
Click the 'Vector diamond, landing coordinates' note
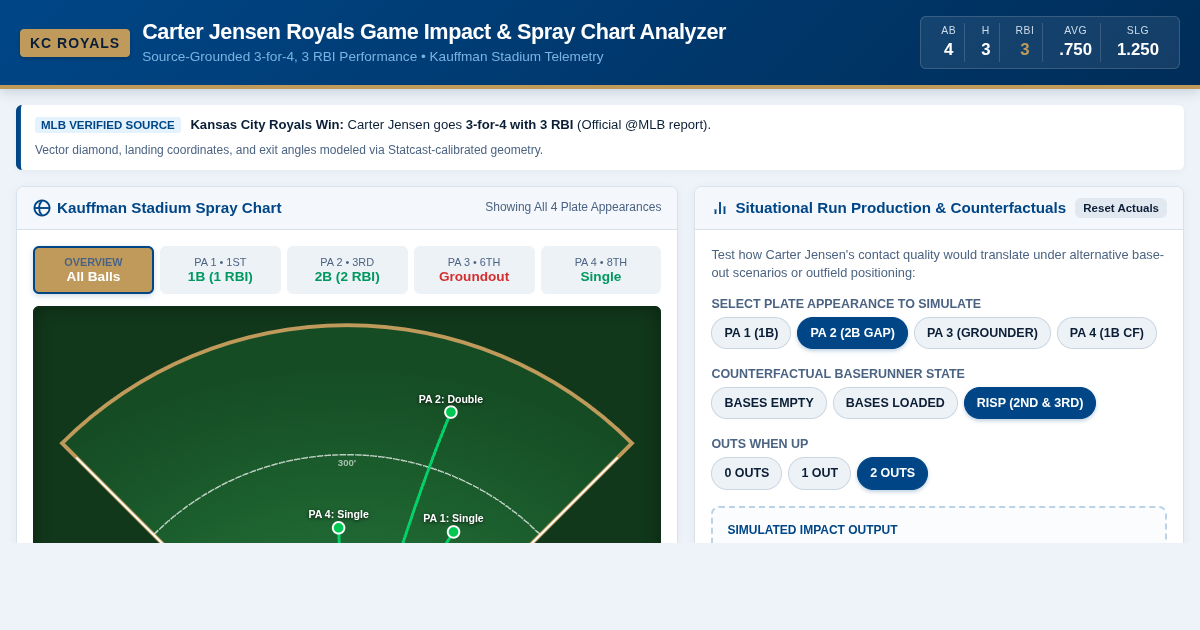tap(289, 150)
